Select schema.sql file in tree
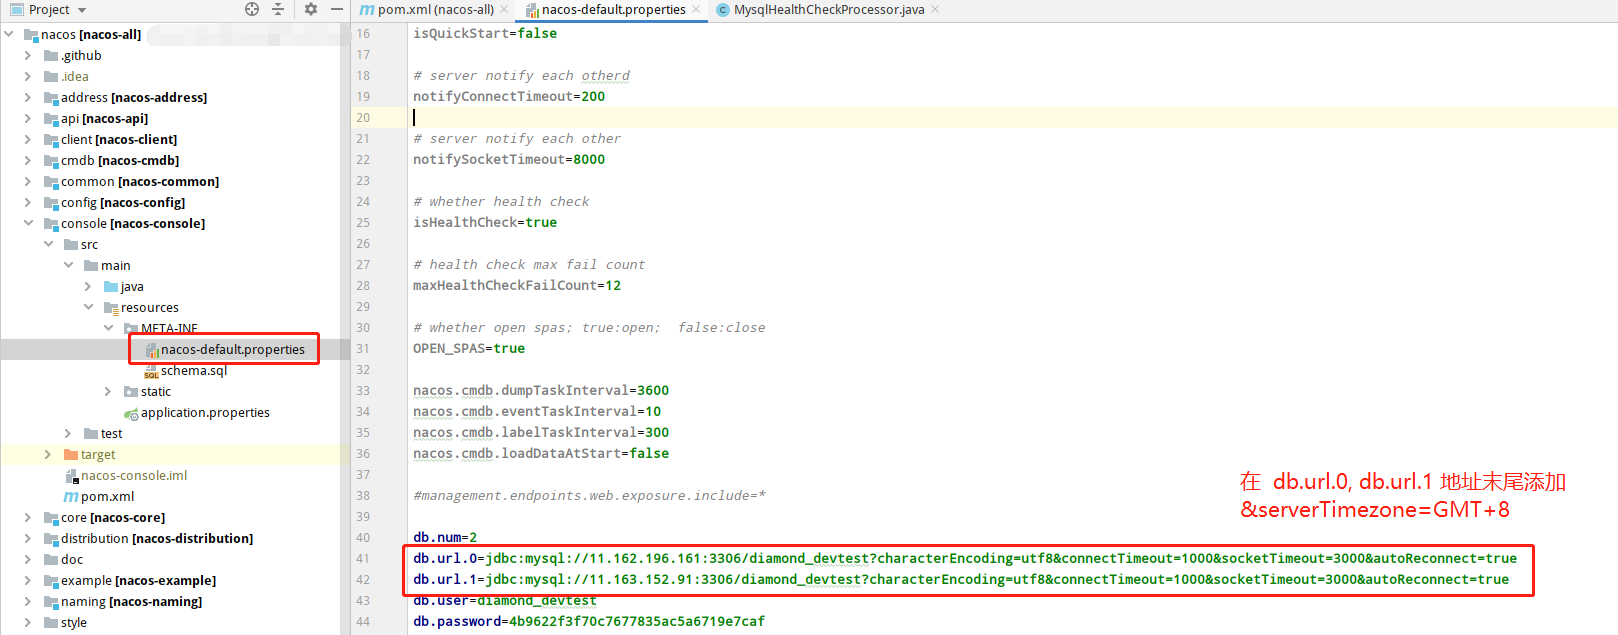Image resolution: width=1618 pixels, height=635 pixels. [194, 370]
